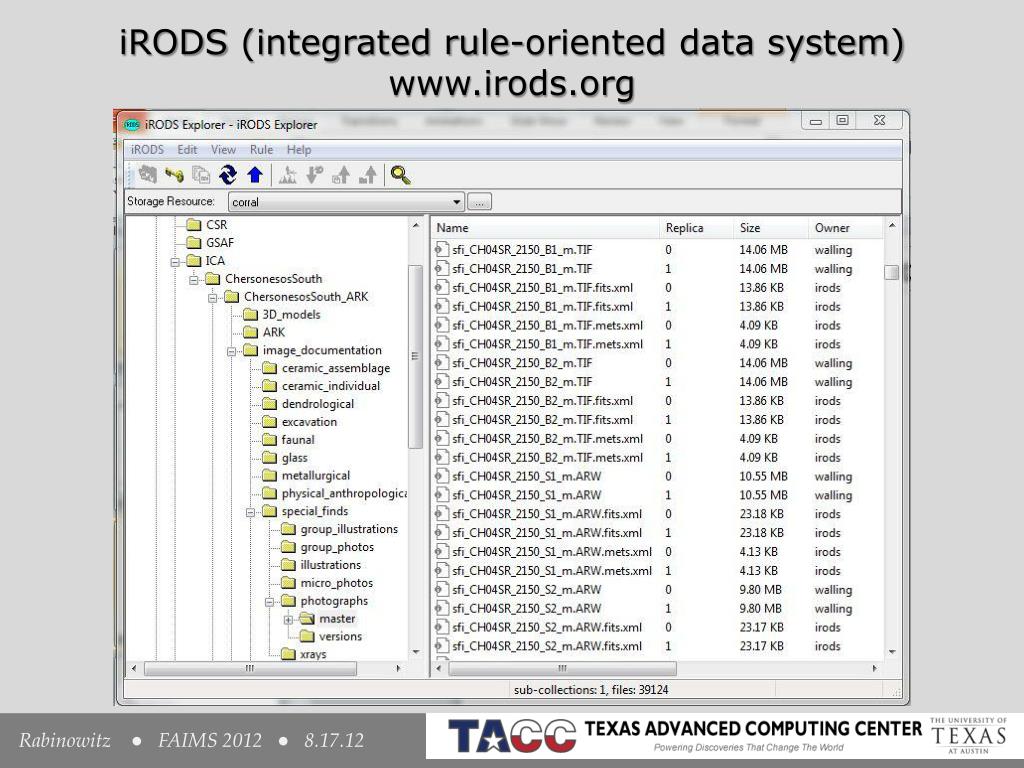Screen dimensions: 1024x768
Task: Select the excavation folder
Action: point(309,422)
